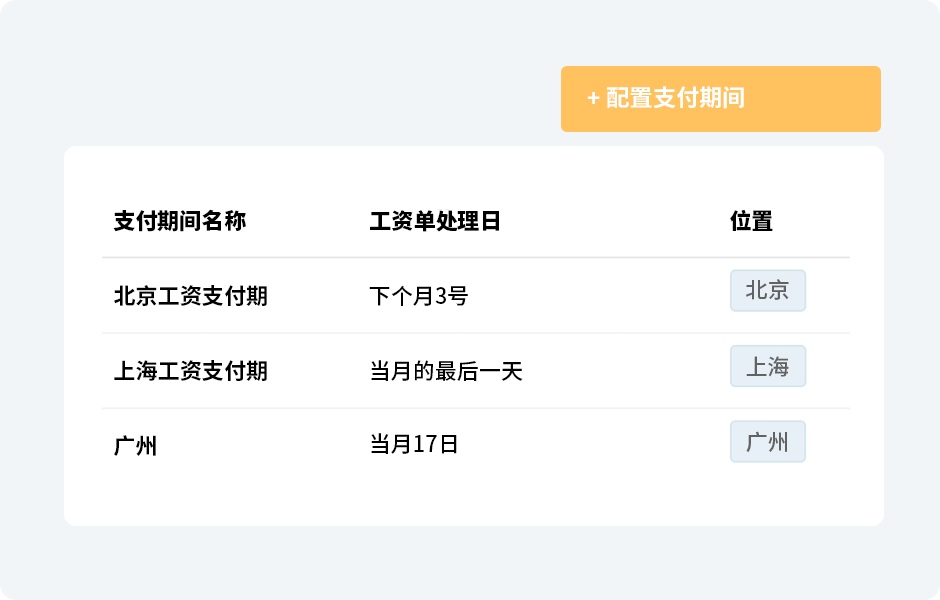Sort by 支付期间名称 column header
Screen dimensions: 940x600
point(180,221)
